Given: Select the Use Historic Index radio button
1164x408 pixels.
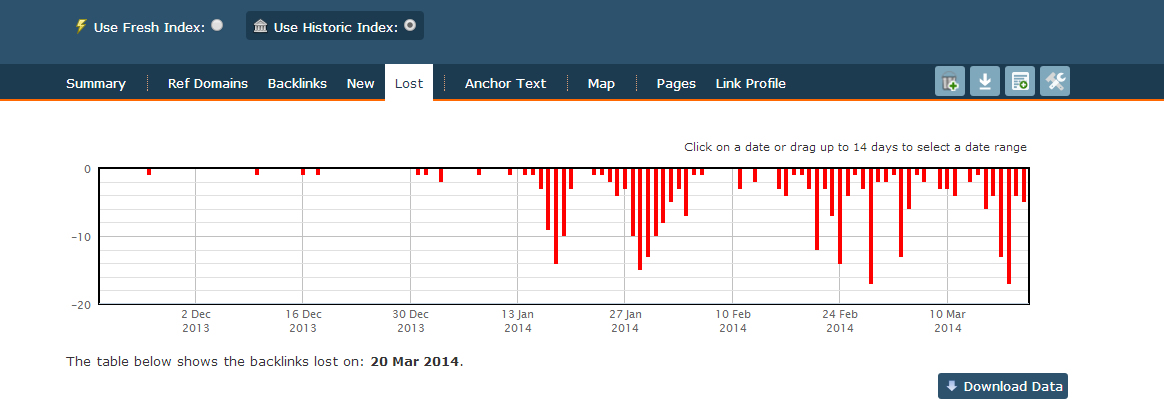Looking at the screenshot, I should (410, 26).
